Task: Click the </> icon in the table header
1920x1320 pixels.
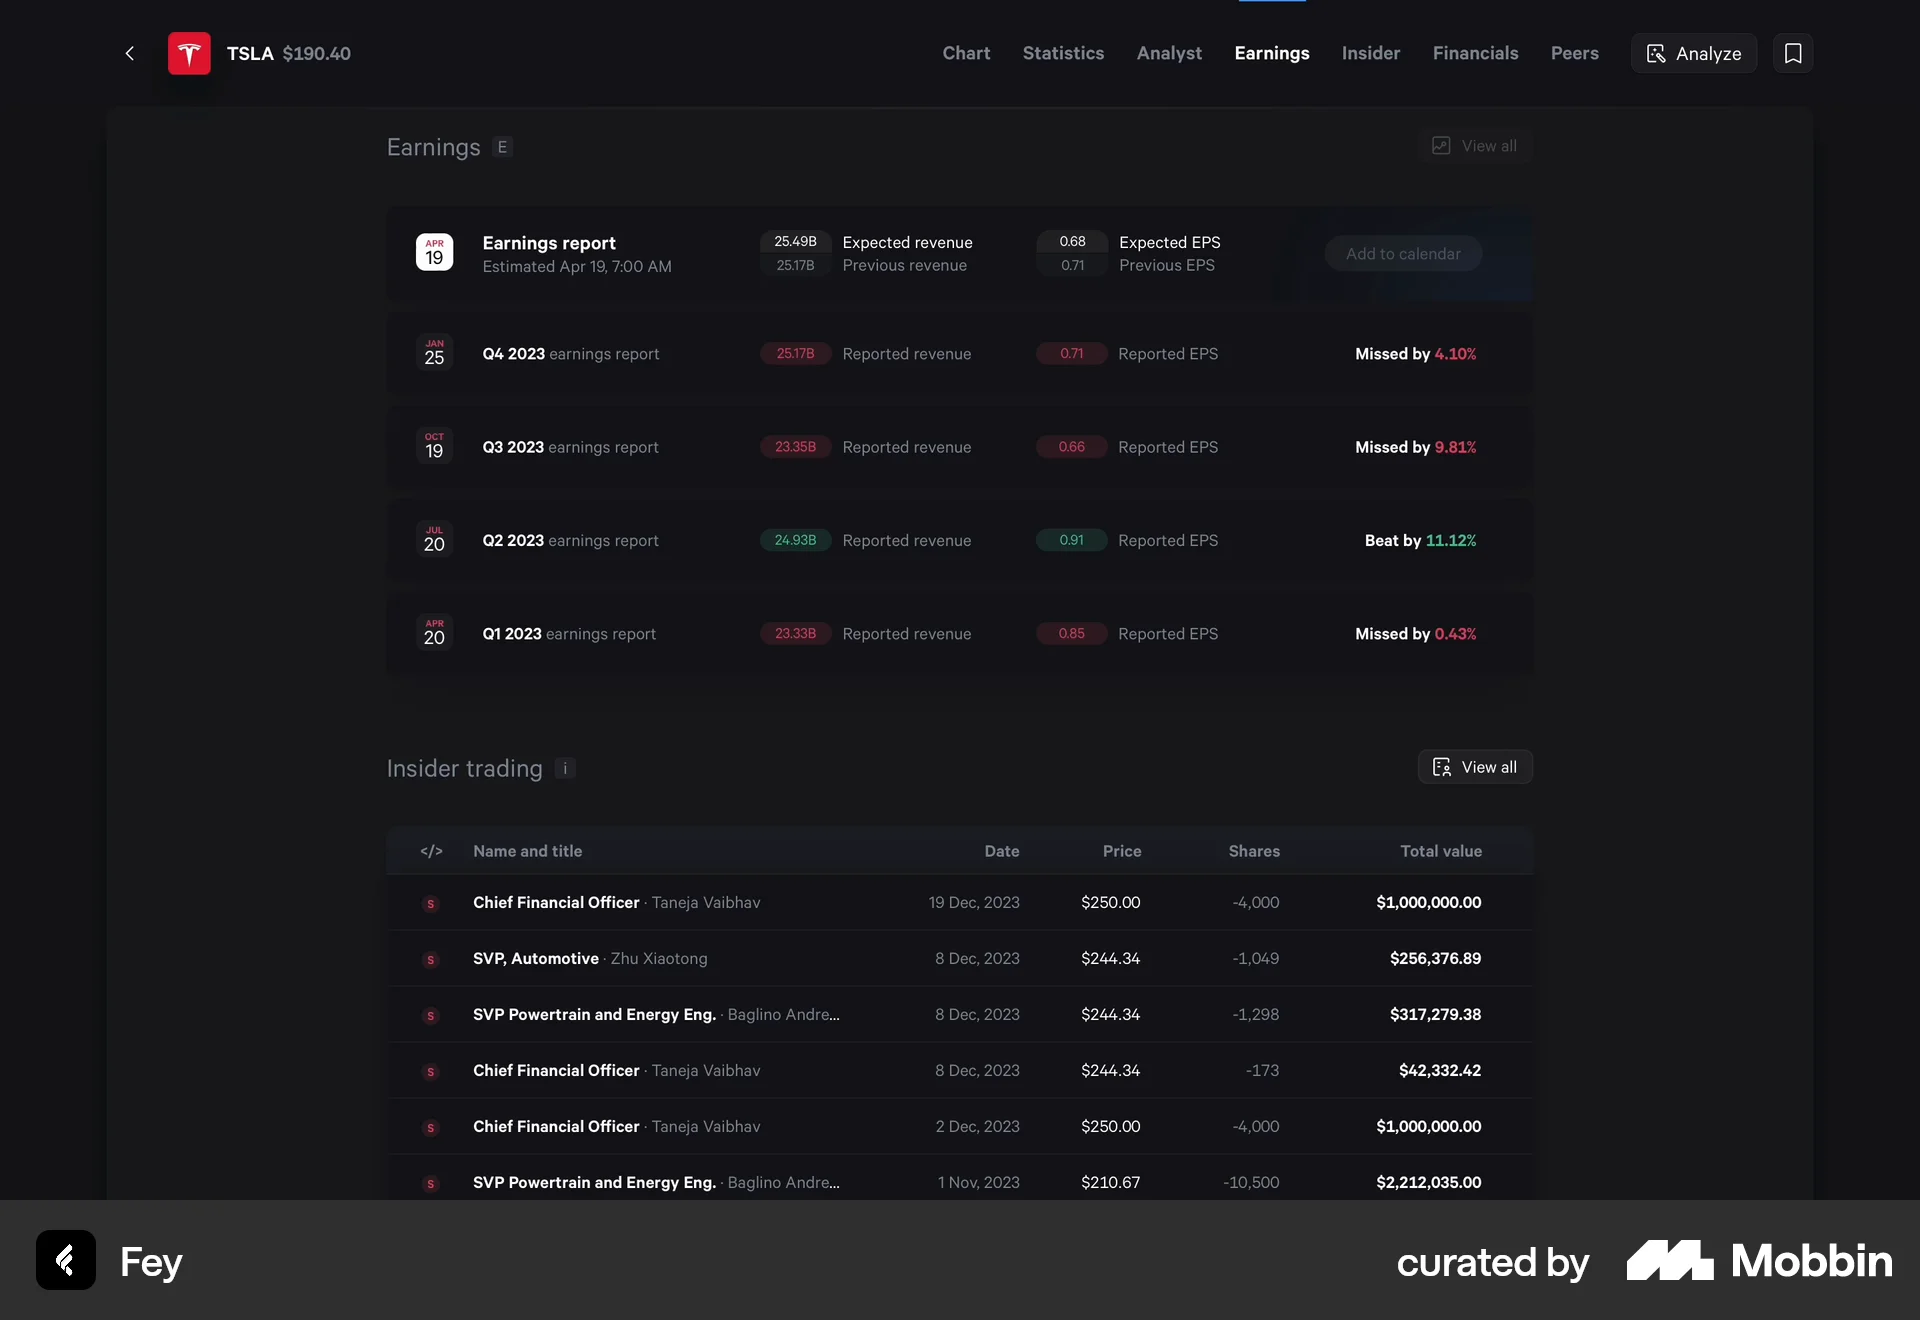Action: point(430,851)
